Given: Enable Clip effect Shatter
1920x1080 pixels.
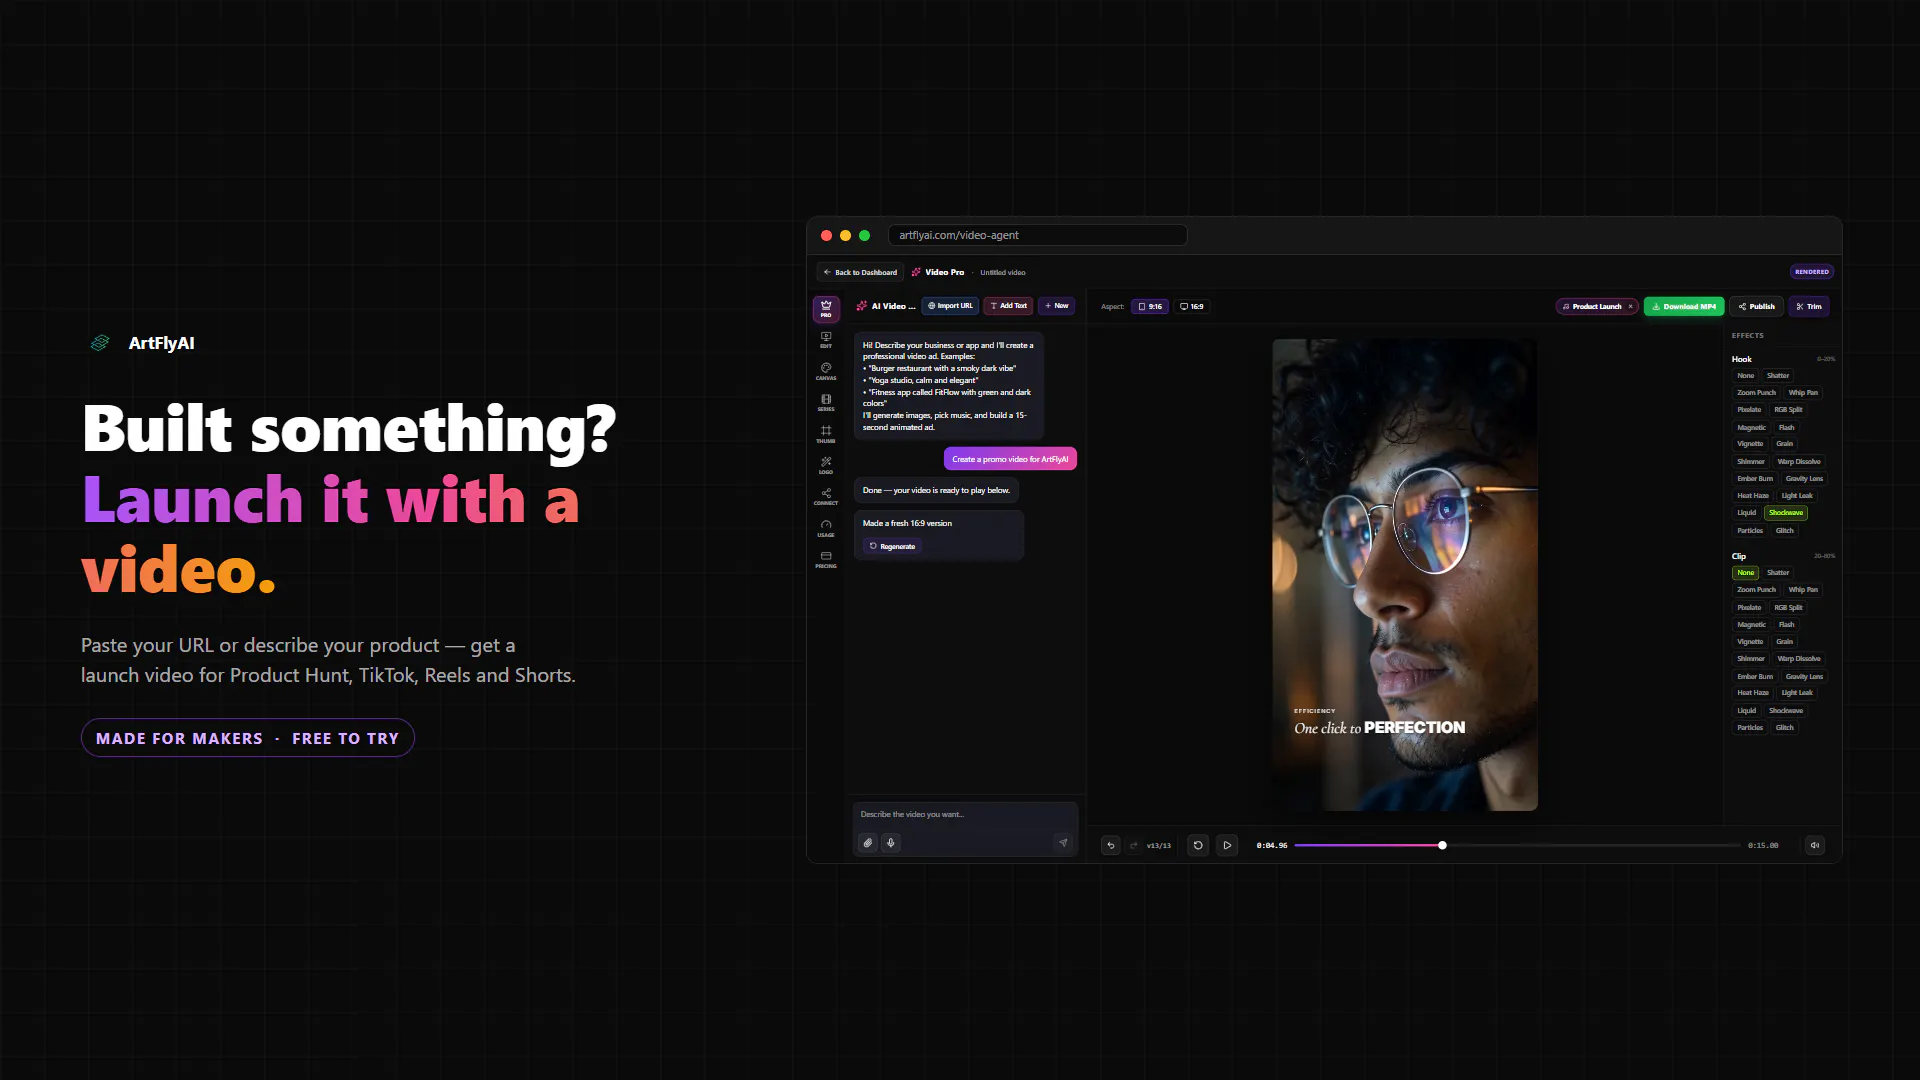Looking at the screenshot, I should pyautogui.click(x=1778, y=573).
